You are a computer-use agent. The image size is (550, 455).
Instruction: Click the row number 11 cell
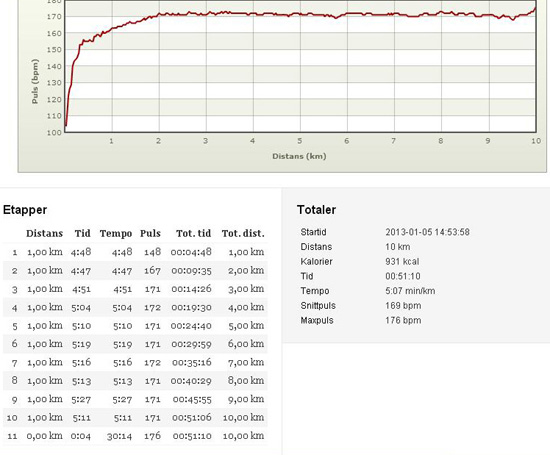12,436
